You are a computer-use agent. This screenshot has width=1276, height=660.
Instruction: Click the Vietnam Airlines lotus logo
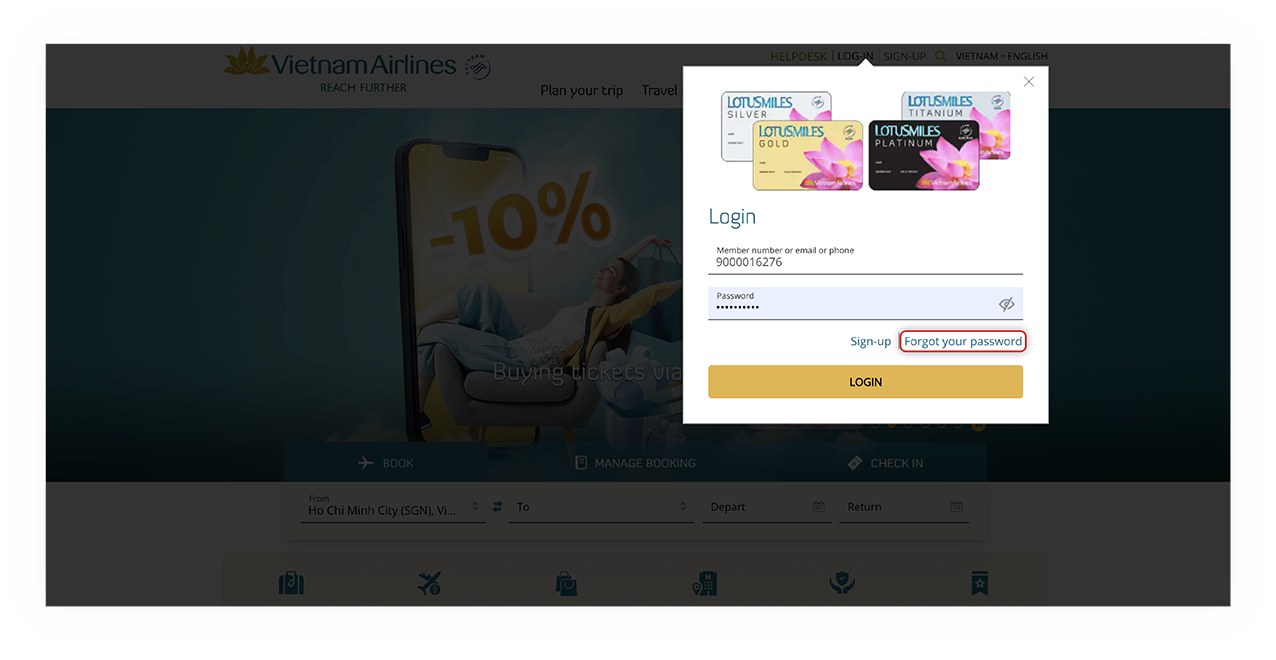click(246, 62)
